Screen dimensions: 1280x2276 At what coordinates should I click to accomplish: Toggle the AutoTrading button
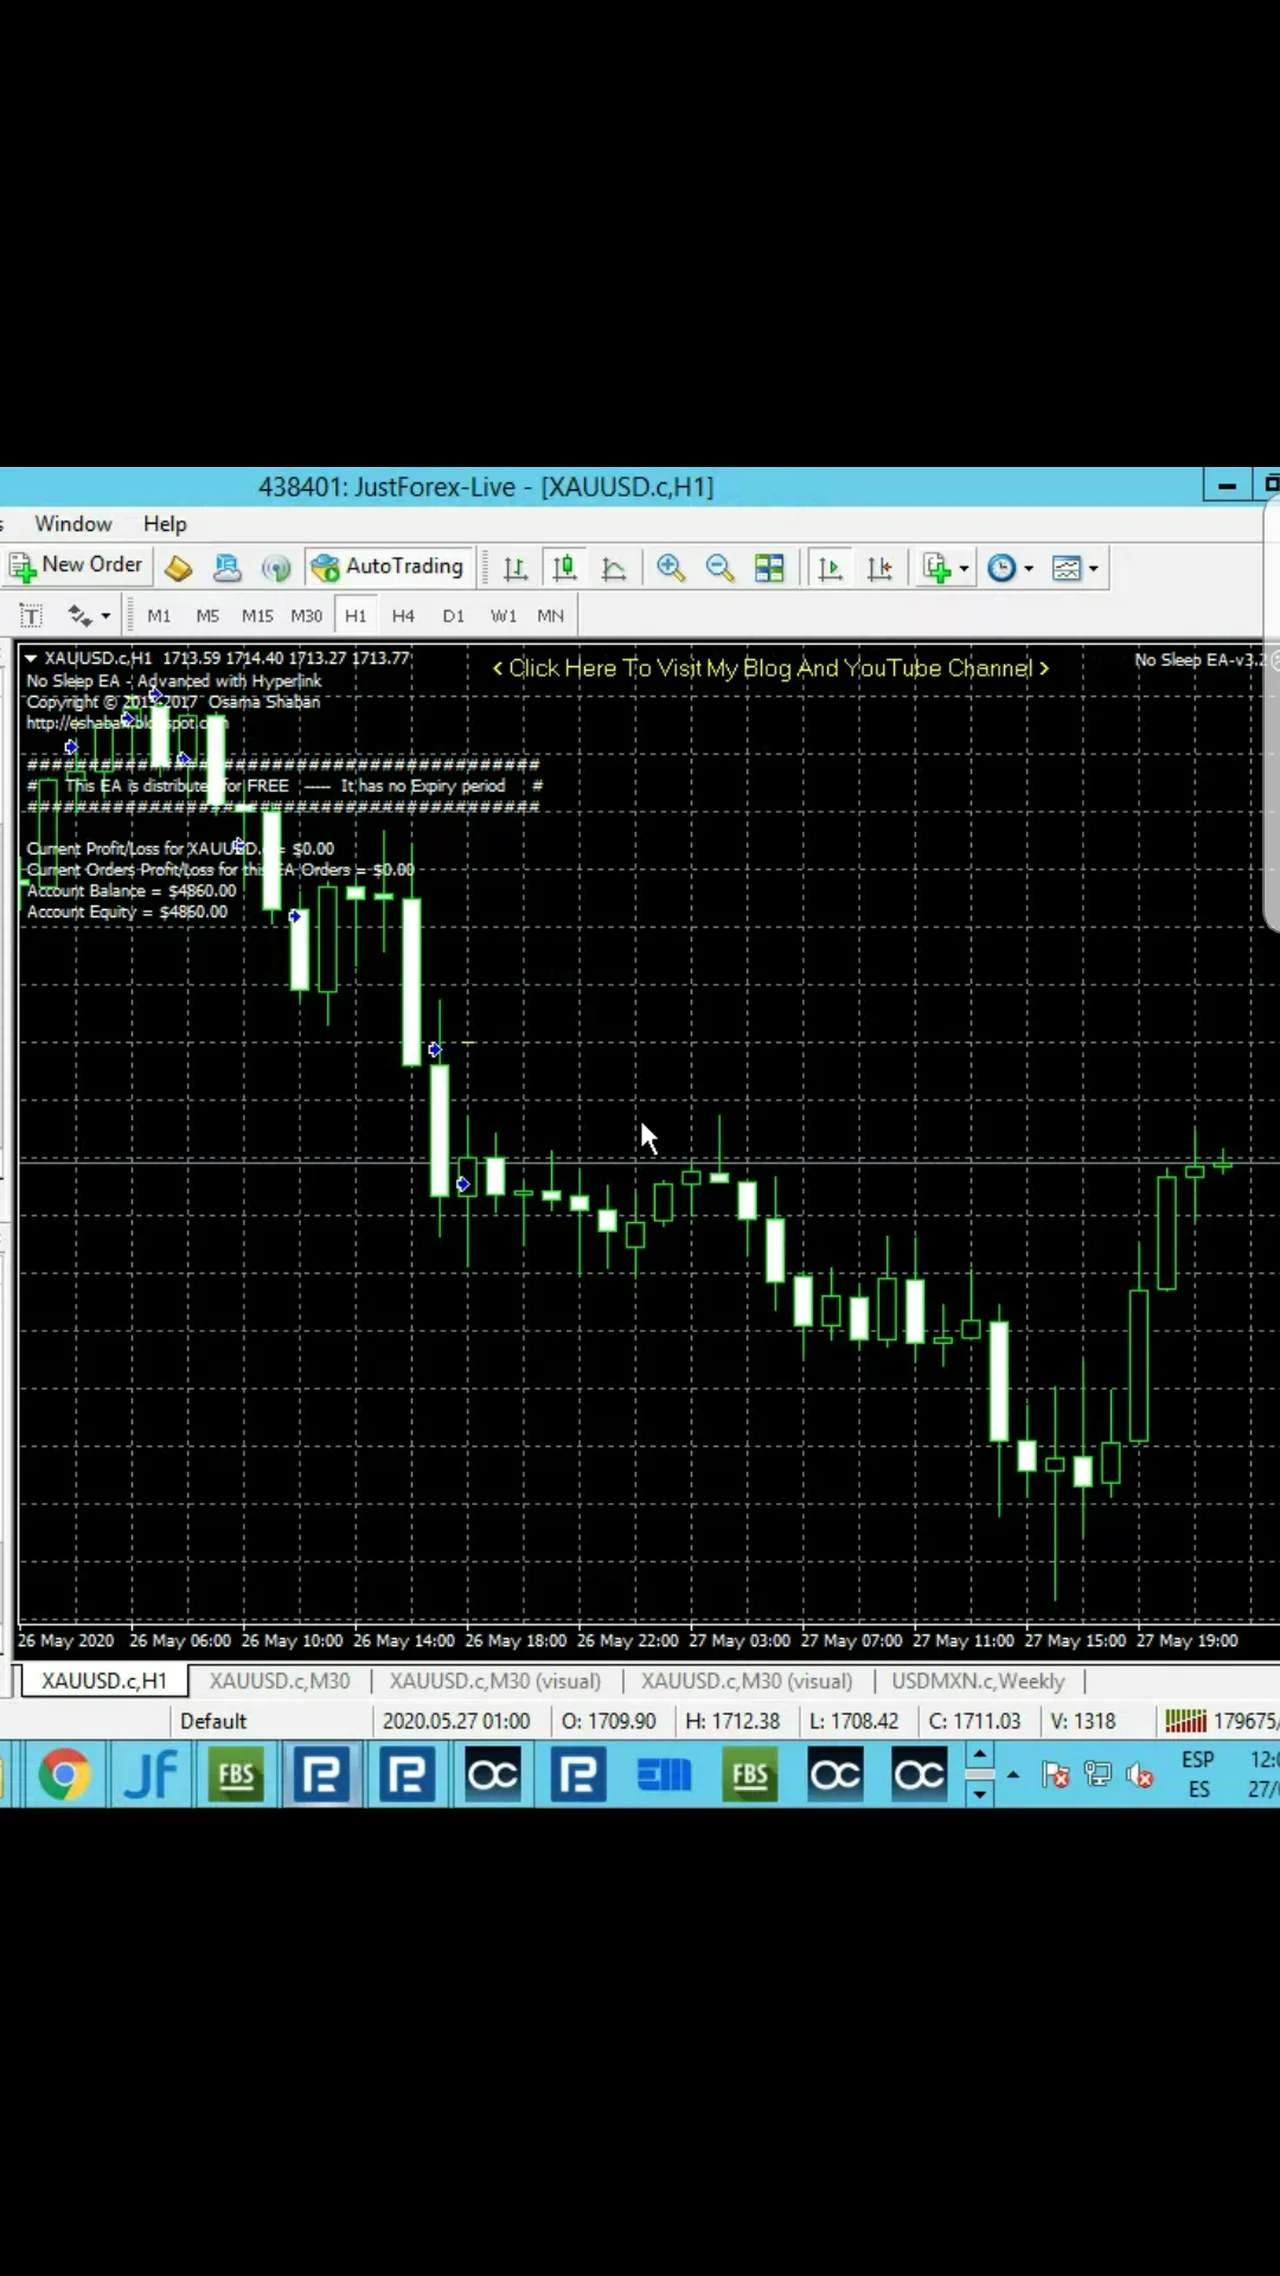tap(387, 567)
